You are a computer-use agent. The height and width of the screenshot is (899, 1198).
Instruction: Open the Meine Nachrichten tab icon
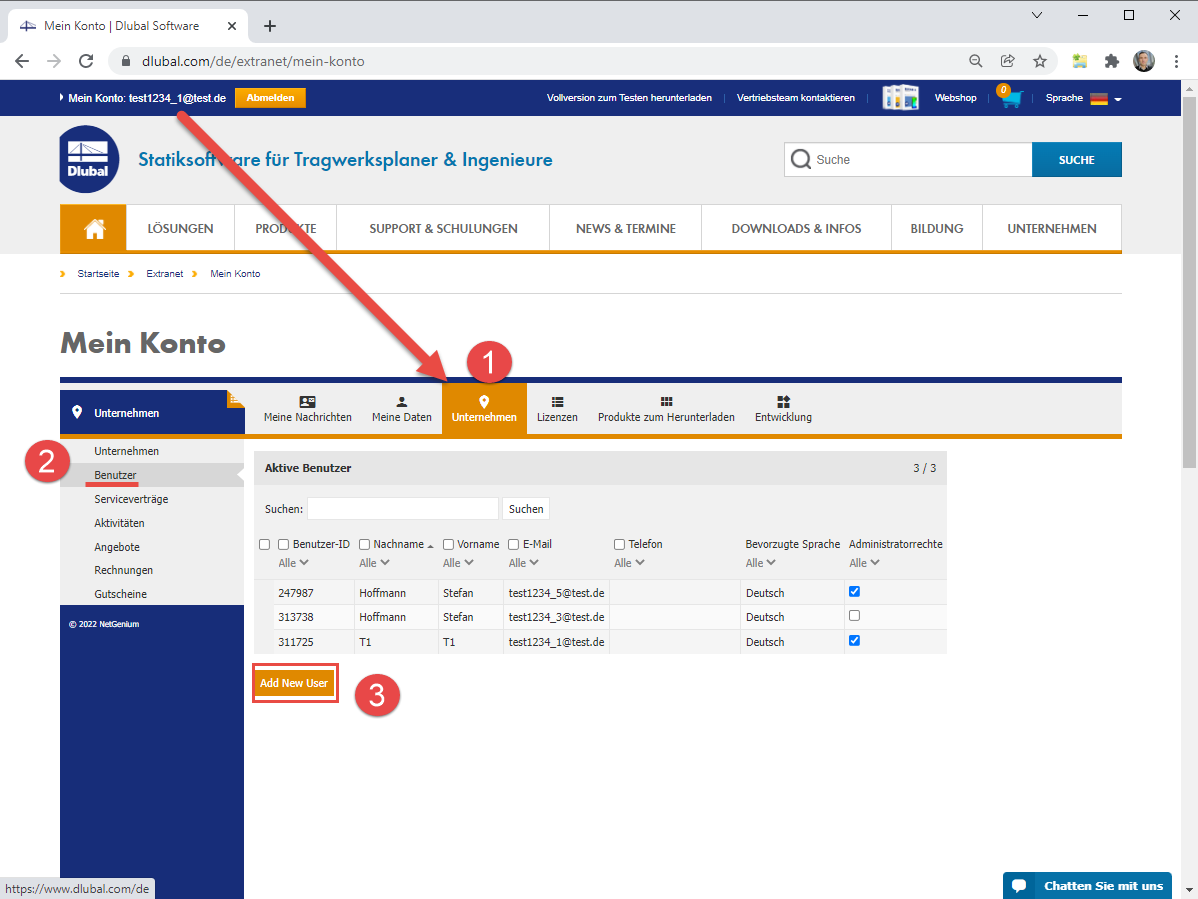tap(307, 401)
